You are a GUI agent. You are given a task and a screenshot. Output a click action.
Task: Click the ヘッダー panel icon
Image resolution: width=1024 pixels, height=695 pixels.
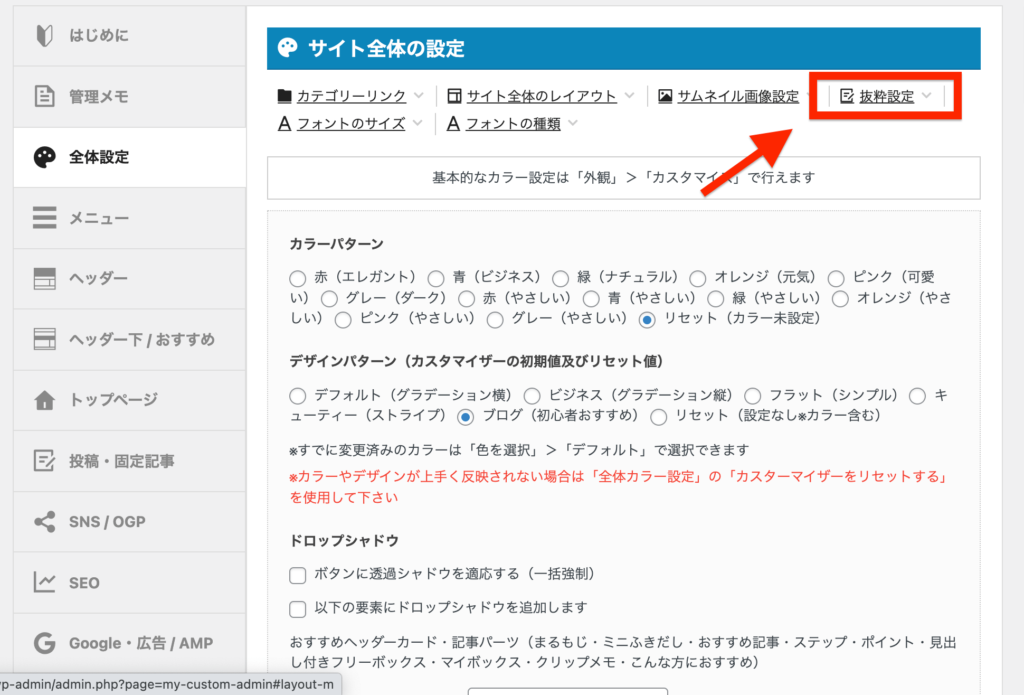(x=44, y=279)
